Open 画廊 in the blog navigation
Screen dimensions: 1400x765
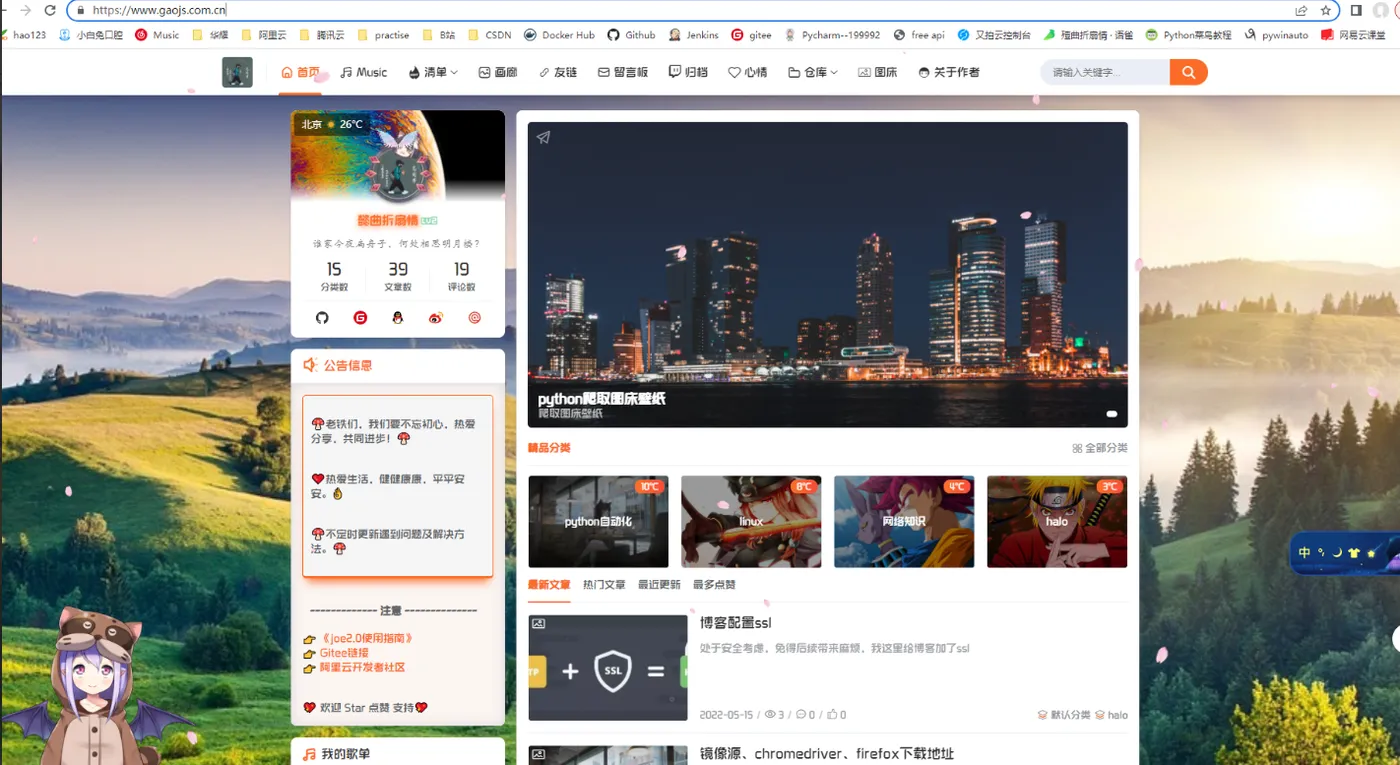(x=498, y=72)
